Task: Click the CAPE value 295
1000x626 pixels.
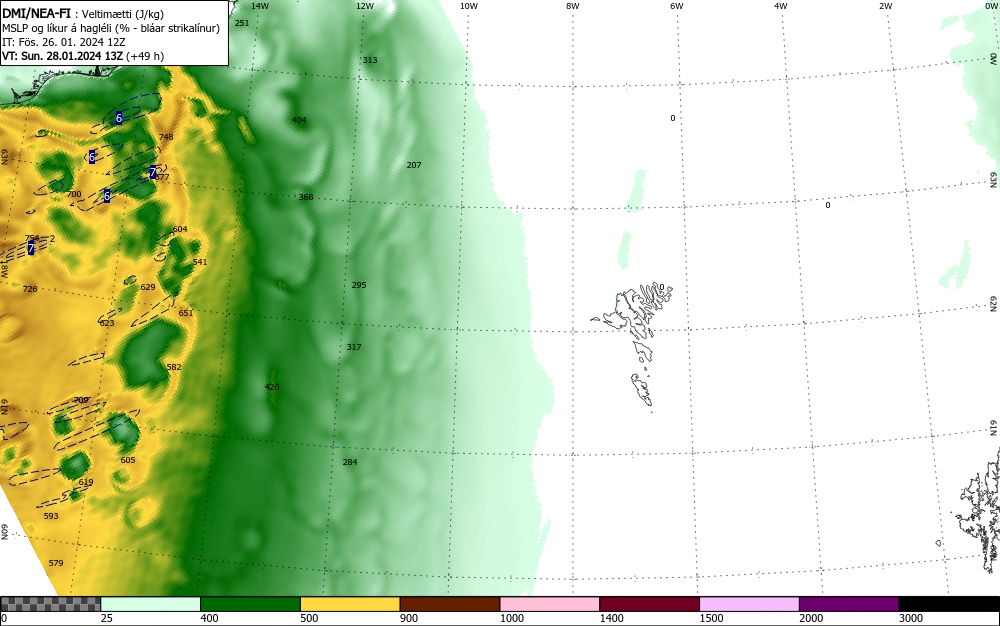Action: [359, 285]
